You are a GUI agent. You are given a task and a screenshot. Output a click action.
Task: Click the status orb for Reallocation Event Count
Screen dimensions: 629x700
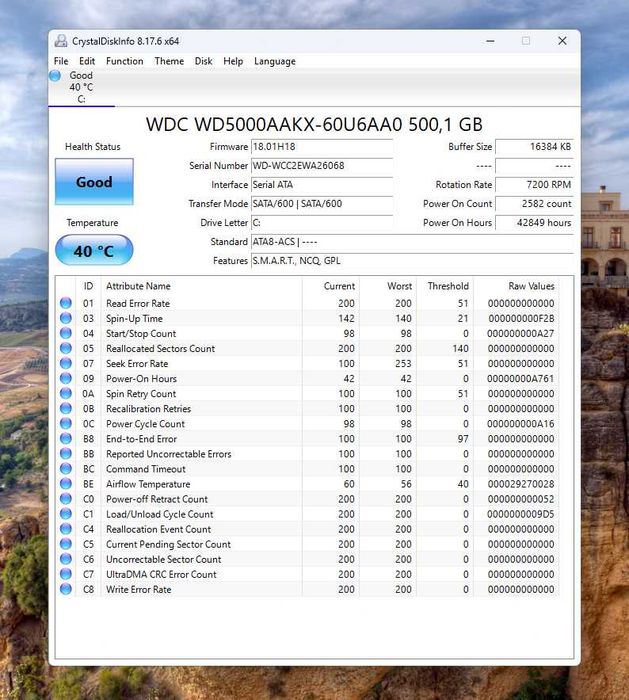pos(66,529)
